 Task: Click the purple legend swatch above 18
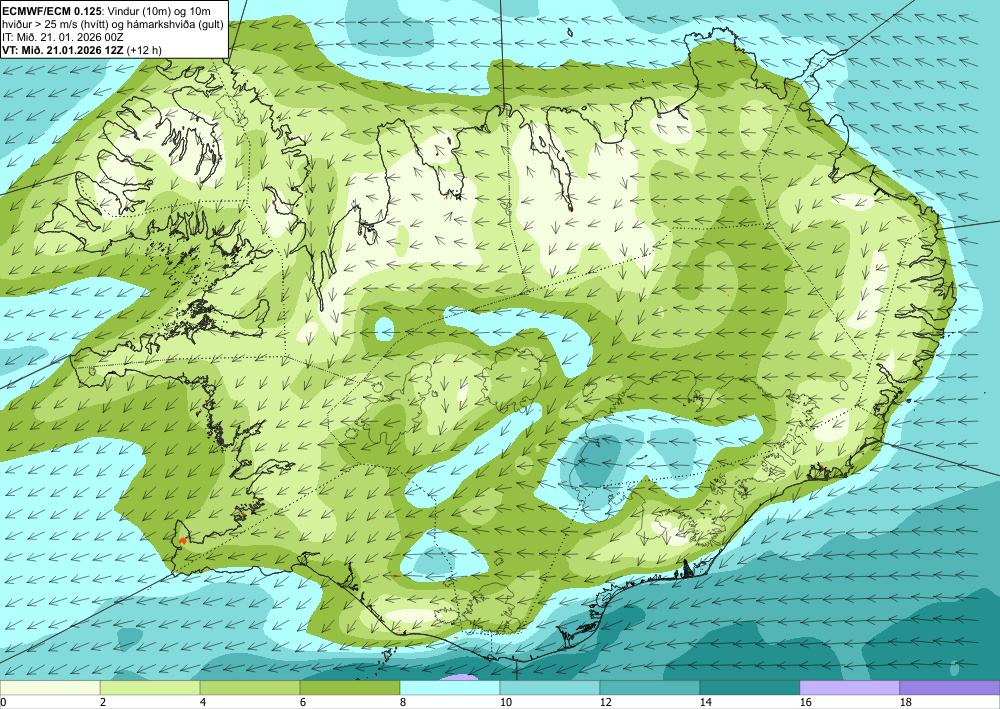(x=950, y=688)
